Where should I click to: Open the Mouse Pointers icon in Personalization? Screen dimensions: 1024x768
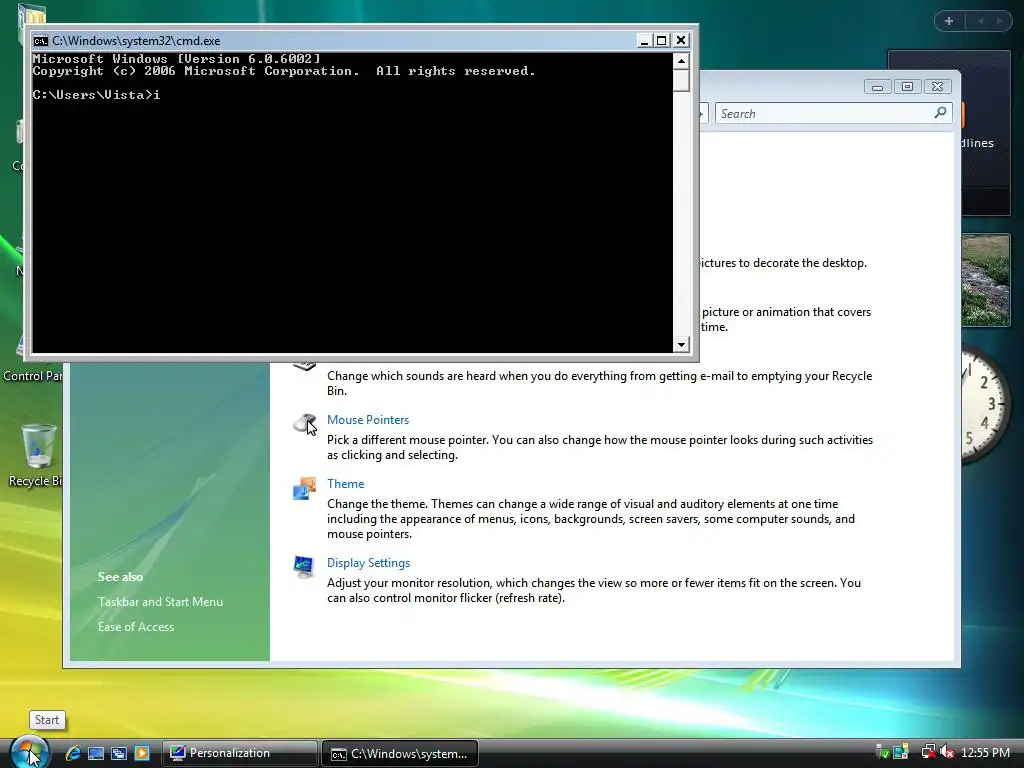(305, 424)
